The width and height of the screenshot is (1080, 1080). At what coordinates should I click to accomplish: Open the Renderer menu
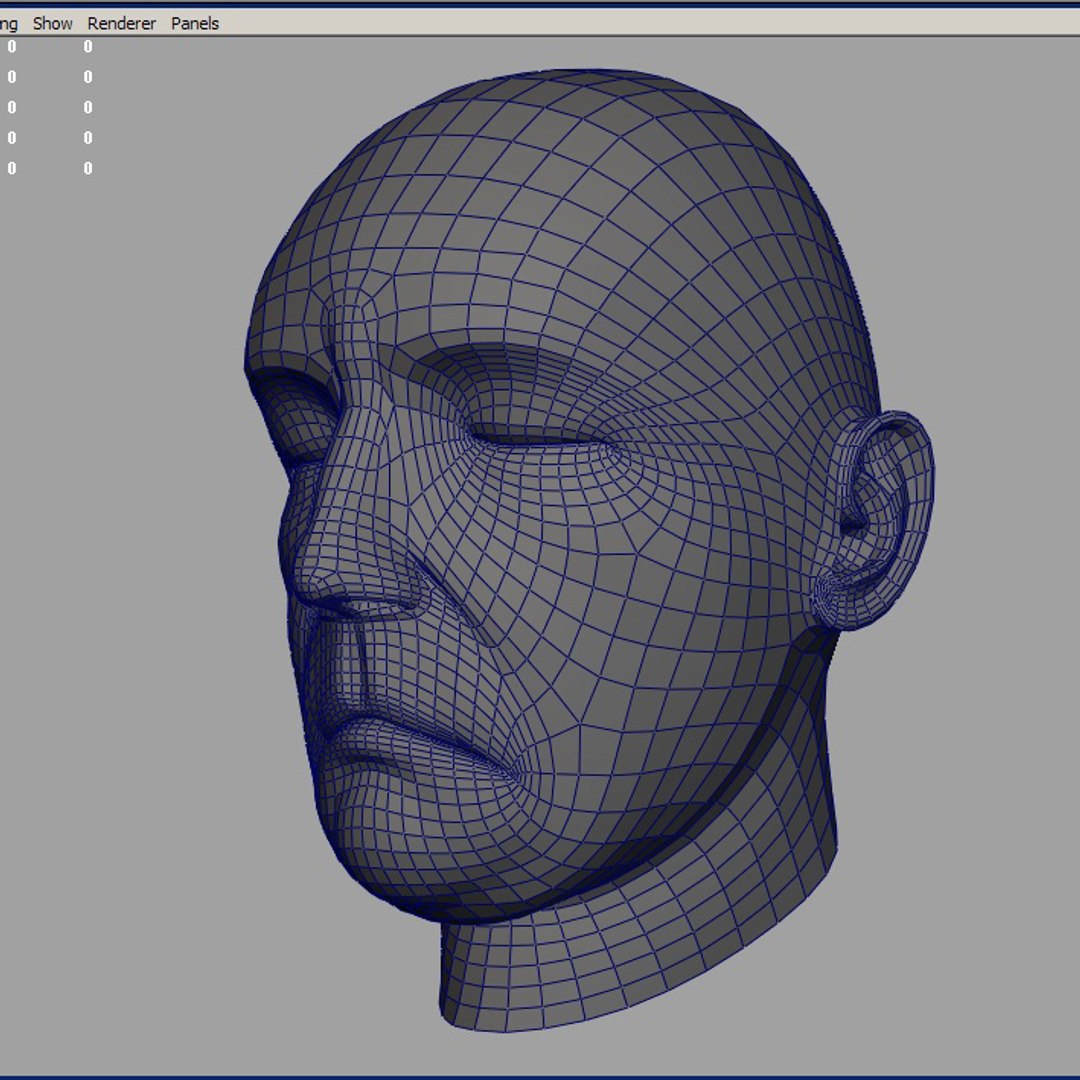[121, 23]
